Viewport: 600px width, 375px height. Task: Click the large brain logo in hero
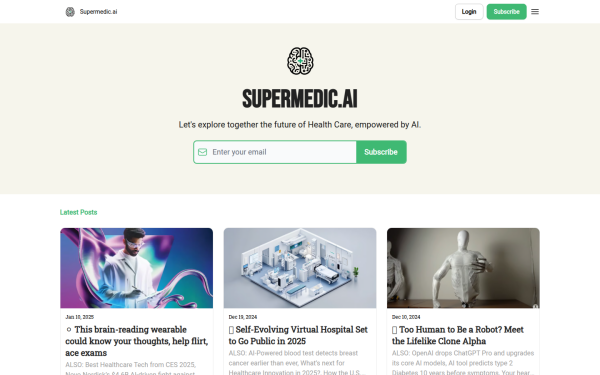[x=300, y=61]
